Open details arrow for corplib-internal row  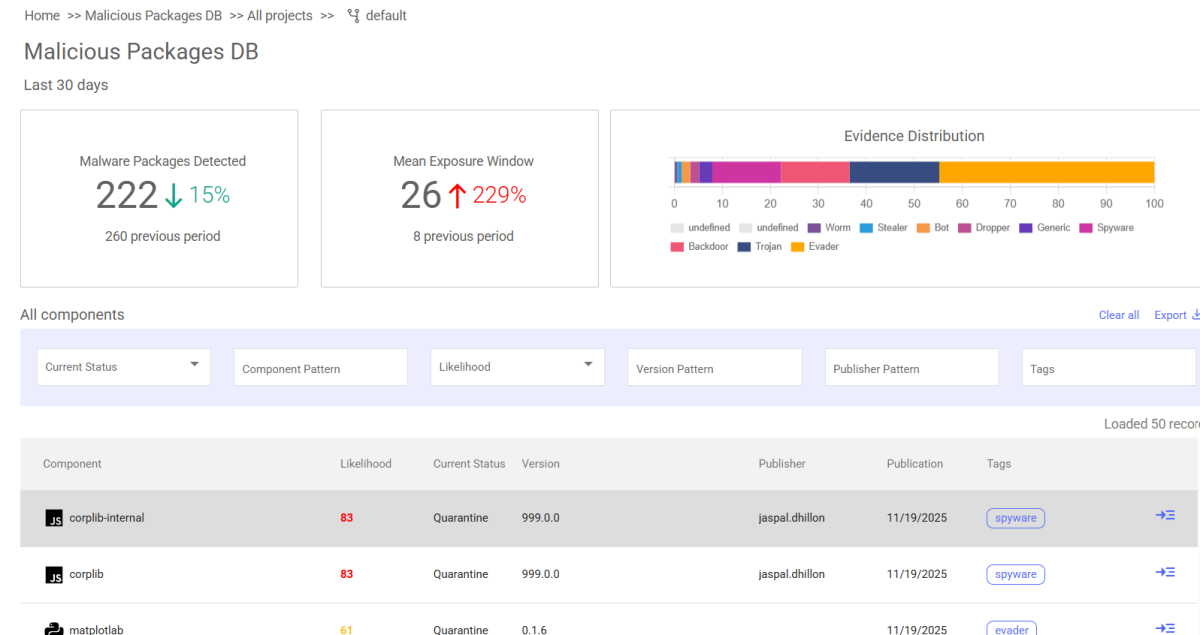[1164, 515]
